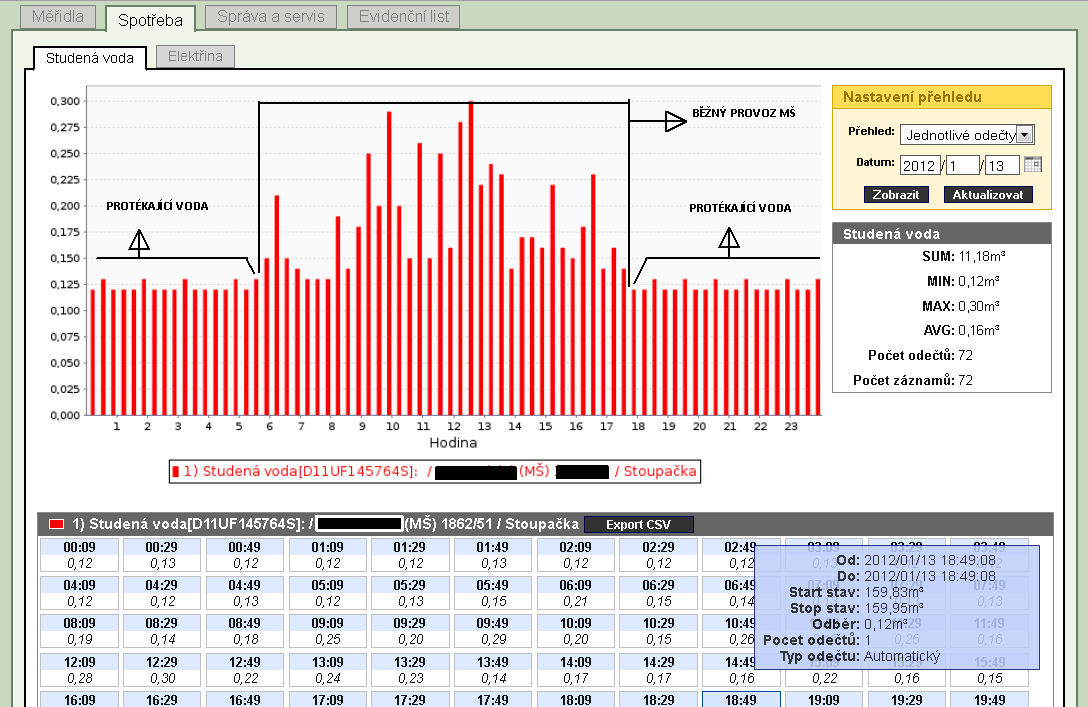
Task: Click the month field showing 1
Action: [x=962, y=165]
